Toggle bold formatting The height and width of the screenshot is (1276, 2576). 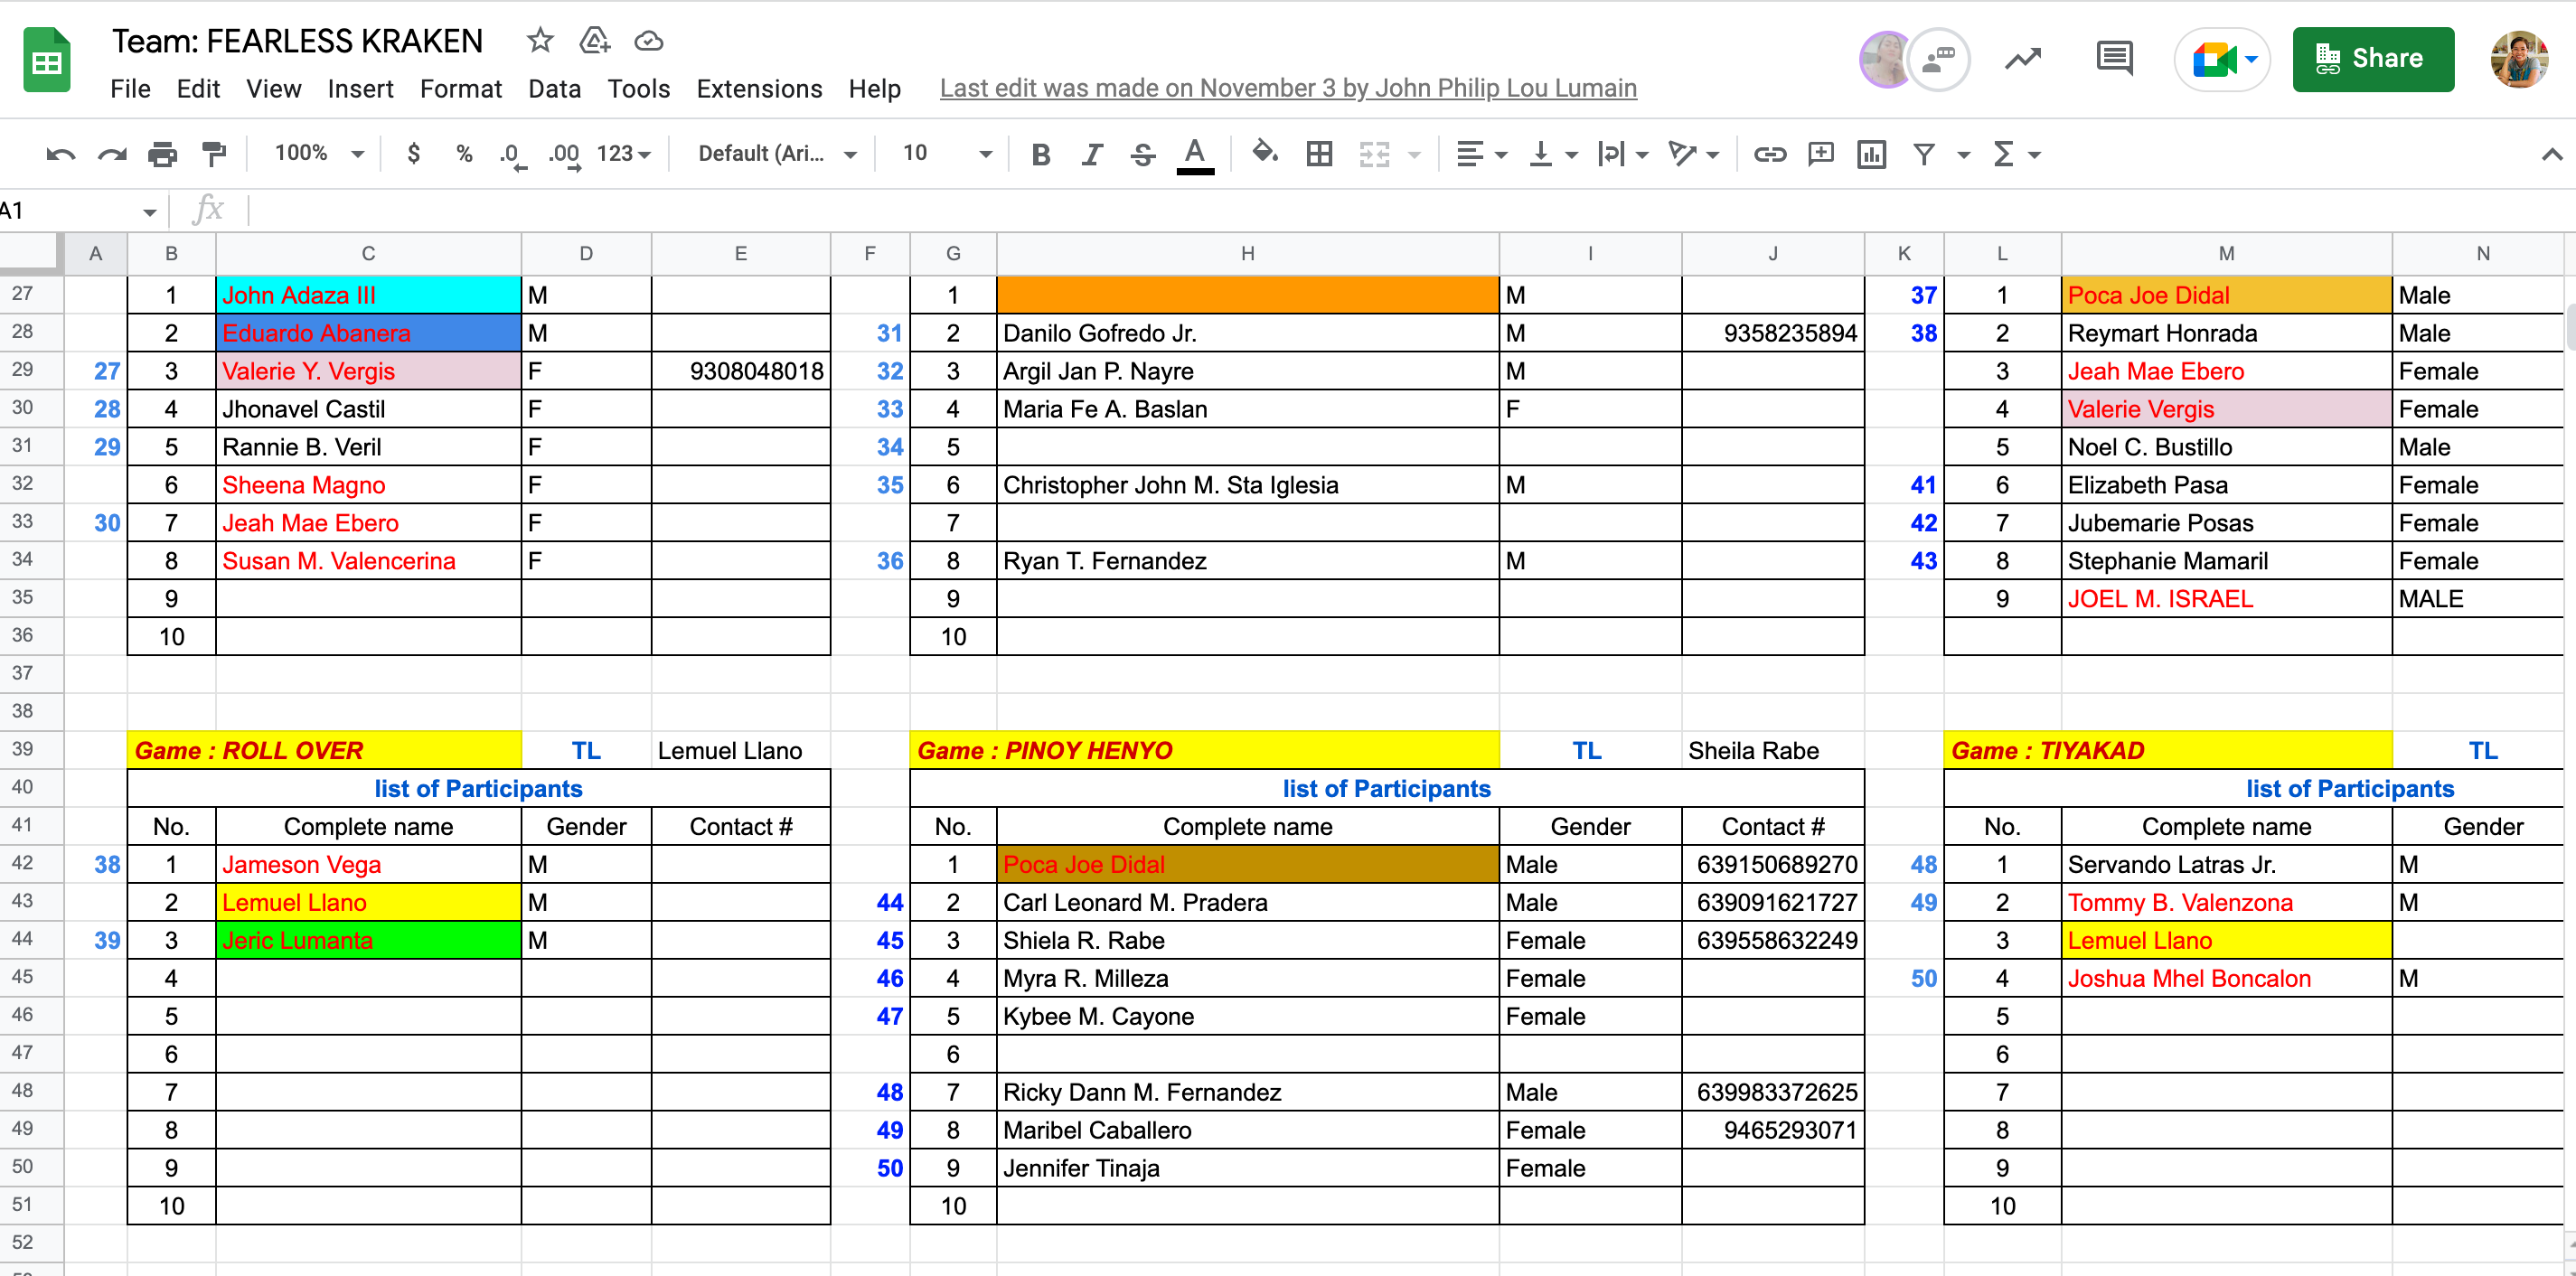click(1040, 154)
